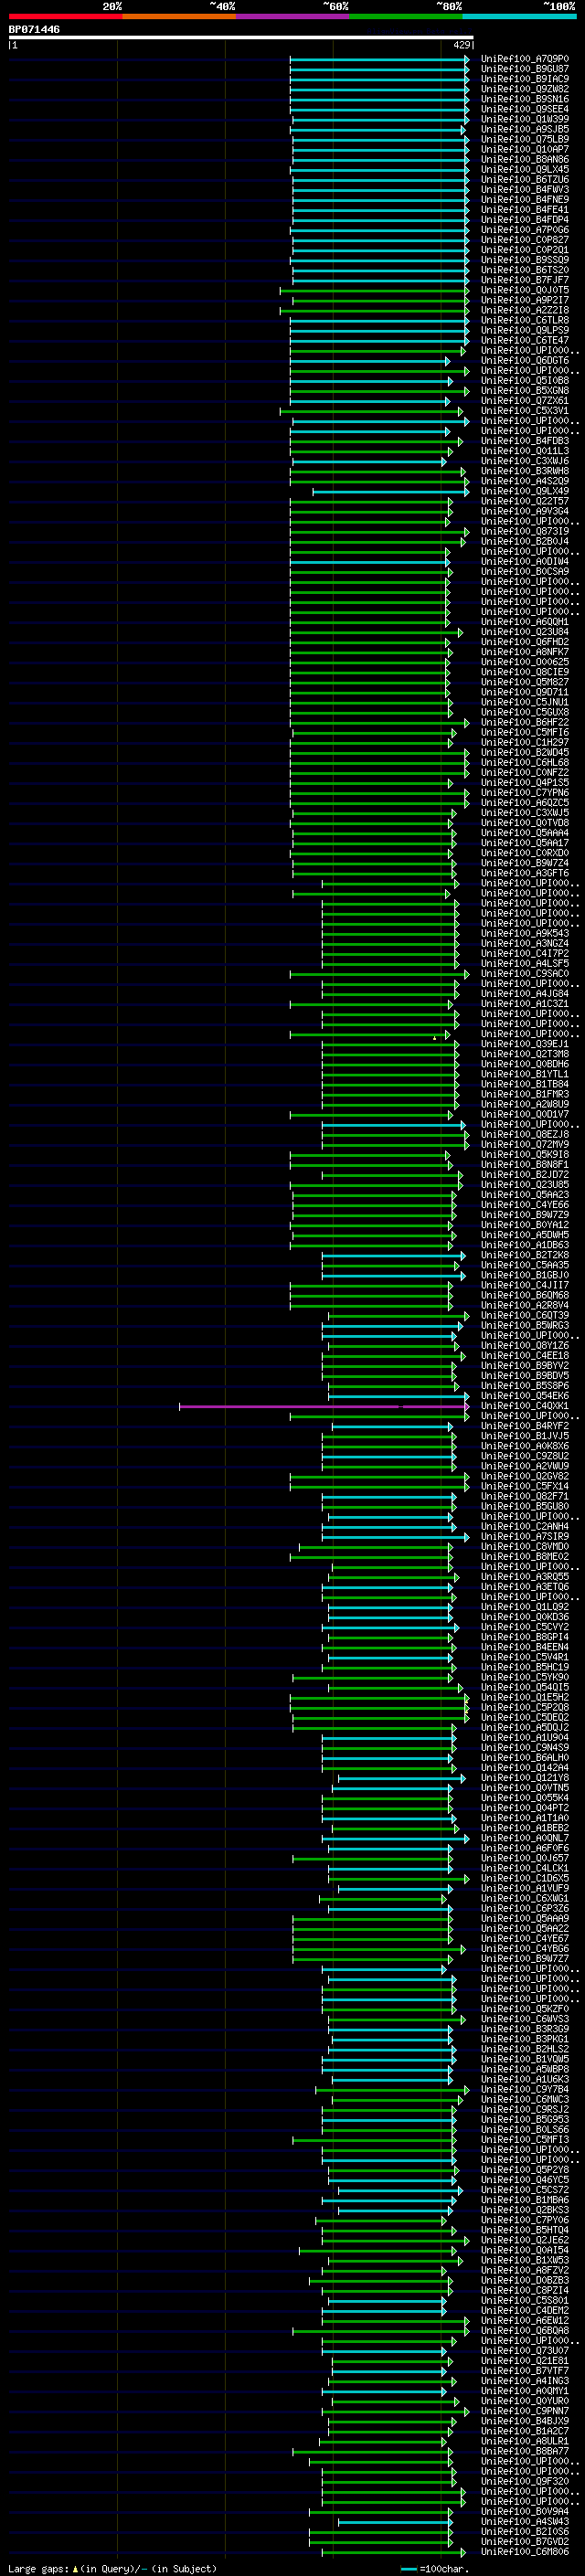This screenshot has height=2576, width=585.
Task: Select hit label UniRef100_A7P0G6
Action: [524, 230]
